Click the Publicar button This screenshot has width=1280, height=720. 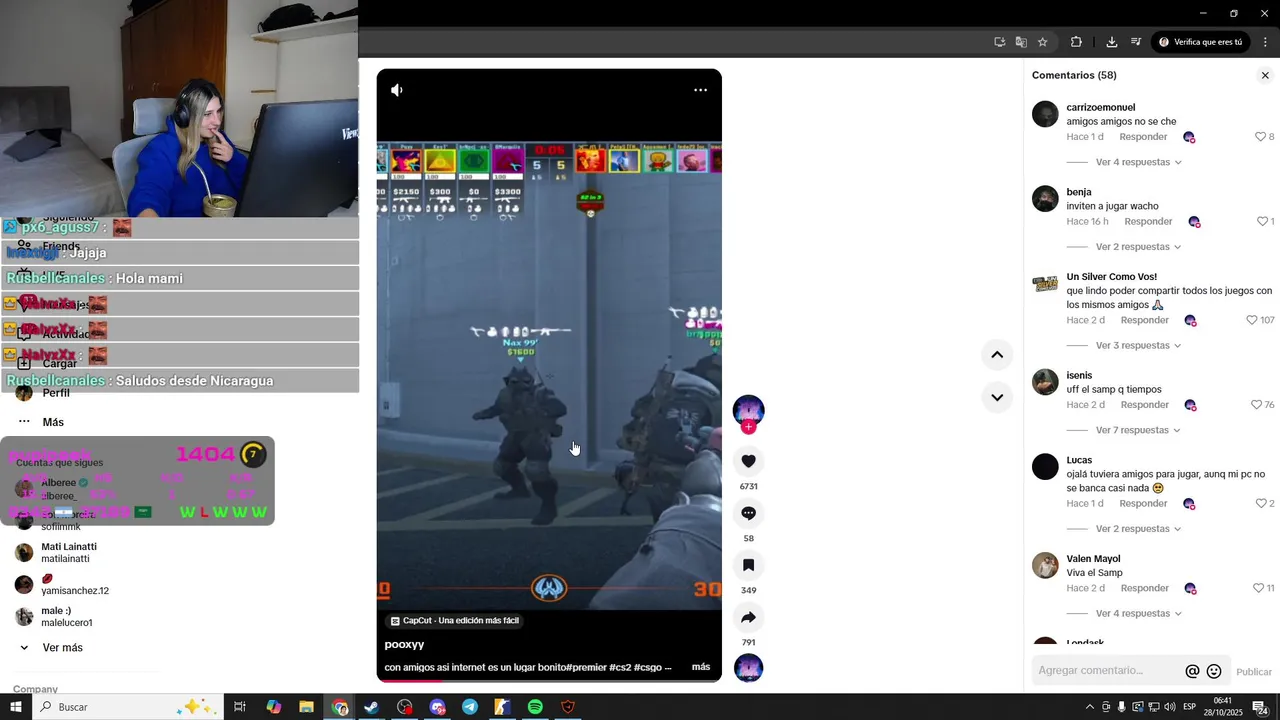pos(1254,672)
